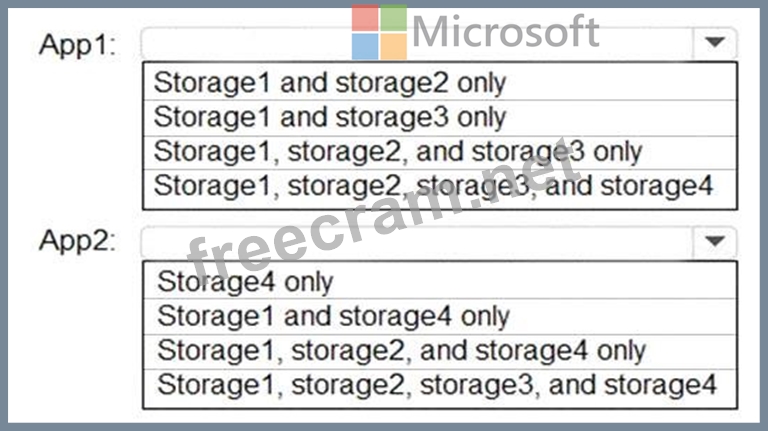Click the Microsoft wordmark text
Image resolution: width=768 pixels, height=431 pixels.
506,32
